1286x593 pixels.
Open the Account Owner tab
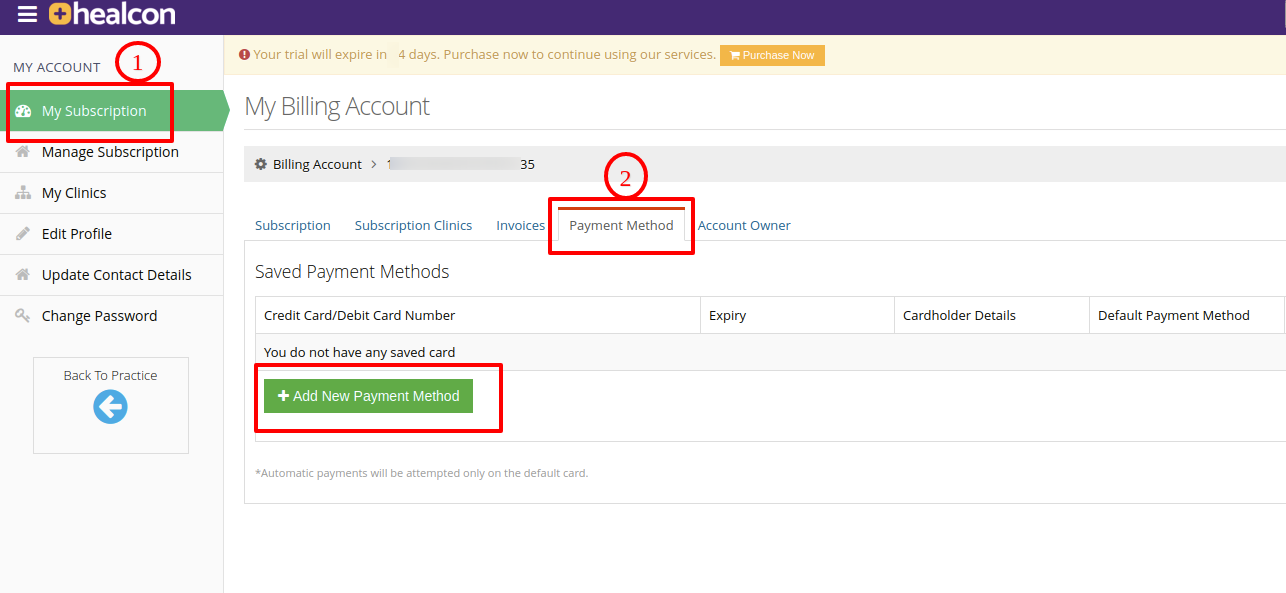click(744, 226)
